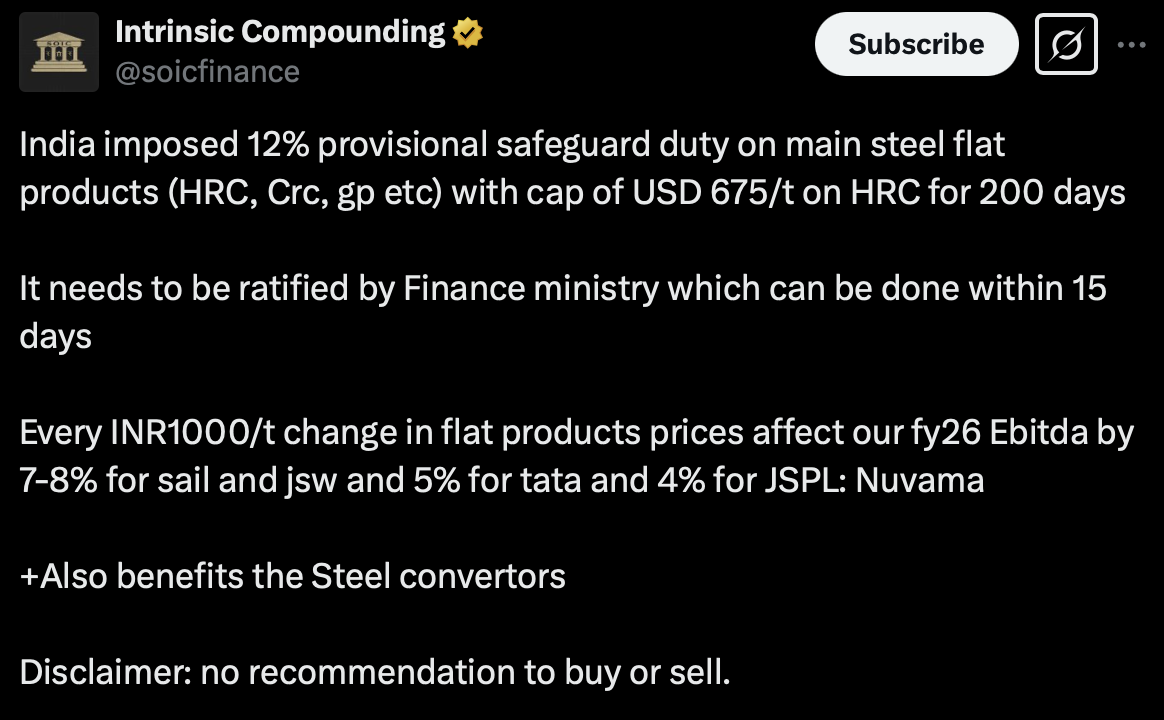Click the disclaimer sentence
1164x720 pixels.
pyautogui.click(x=374, y=672)
